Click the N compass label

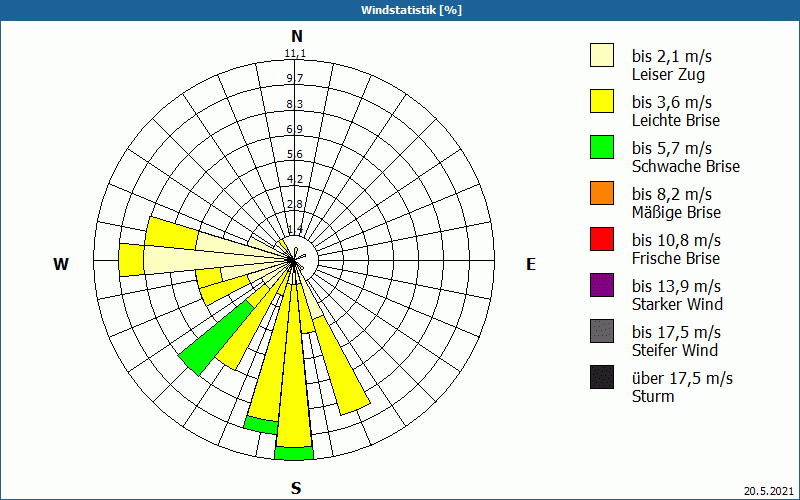coord(297,36)
